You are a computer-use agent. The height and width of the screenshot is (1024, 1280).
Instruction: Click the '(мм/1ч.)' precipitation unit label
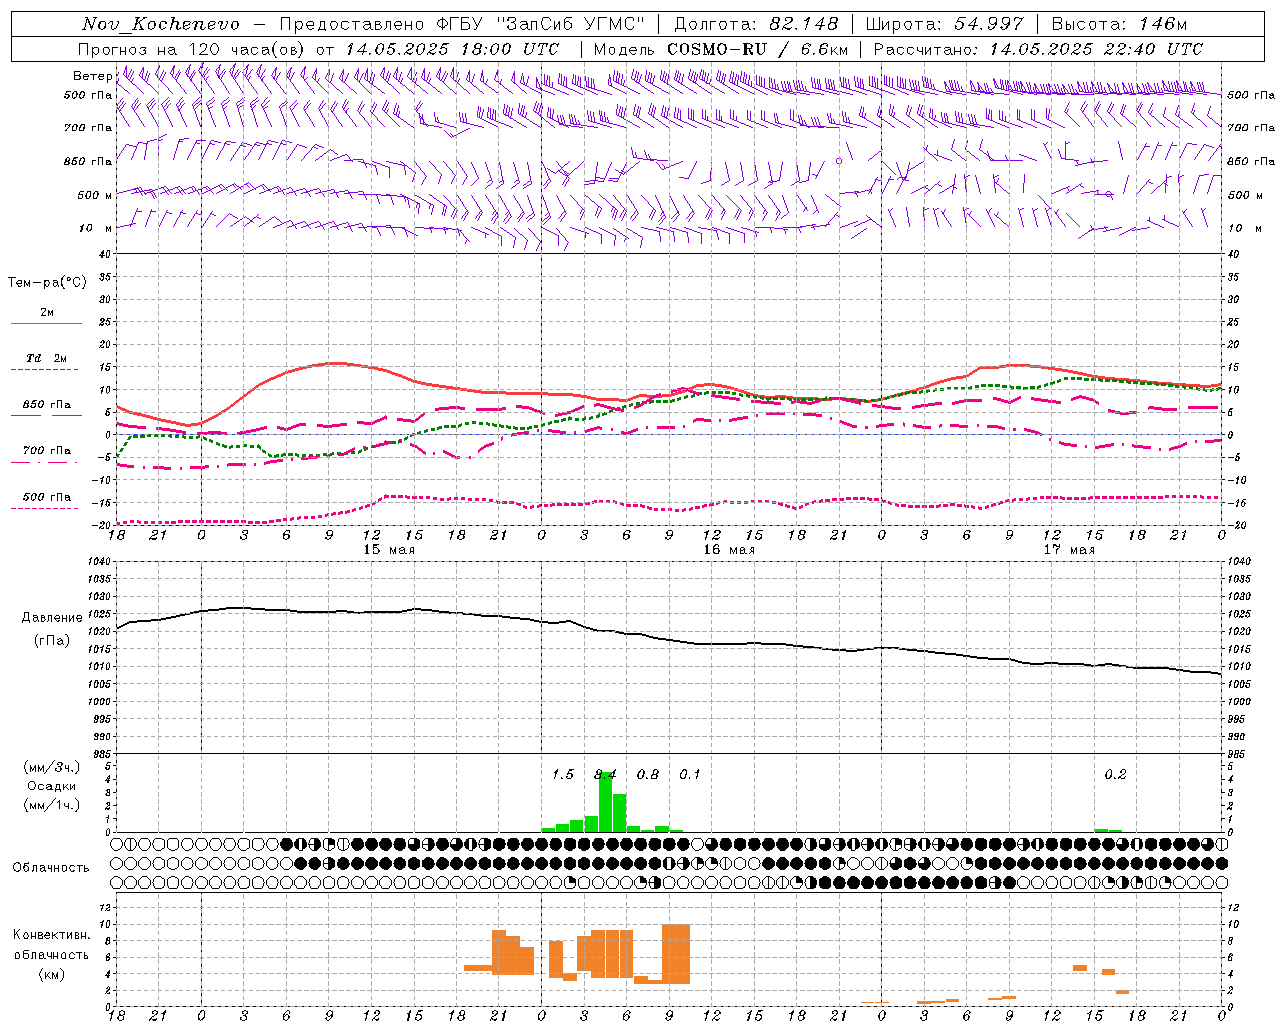pos(51,805)
